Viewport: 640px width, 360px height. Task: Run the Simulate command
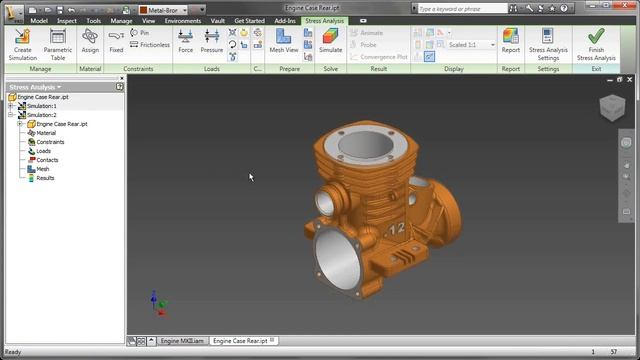(x=330, y=41)
